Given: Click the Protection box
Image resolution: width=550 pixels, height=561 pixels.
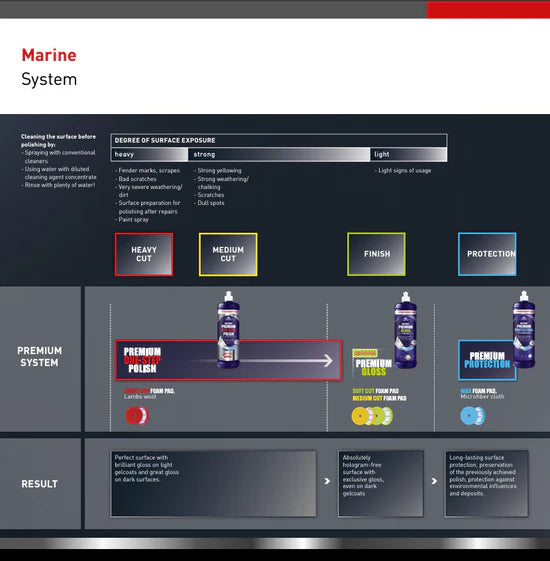Looking at the screenshot, I should [x=487, y=254].
